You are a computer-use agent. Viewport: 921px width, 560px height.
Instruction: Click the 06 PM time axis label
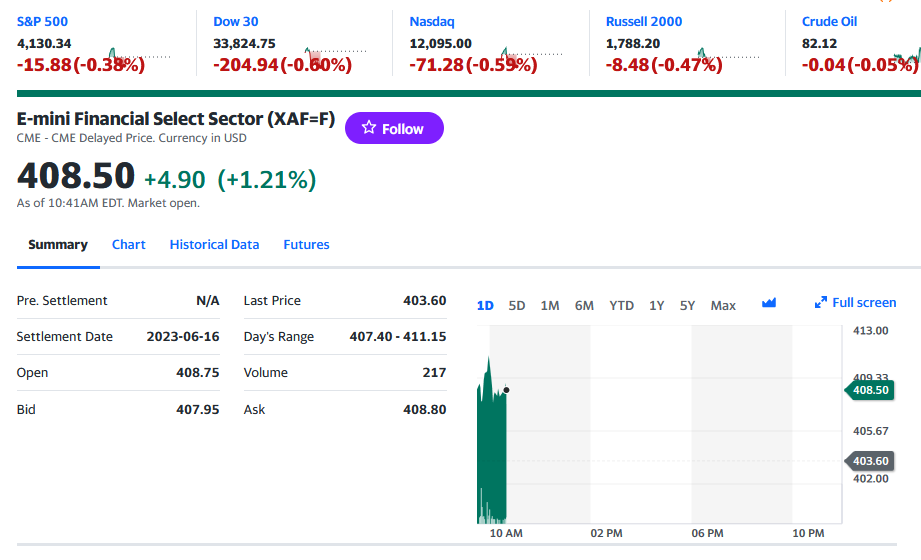[708, 534]
